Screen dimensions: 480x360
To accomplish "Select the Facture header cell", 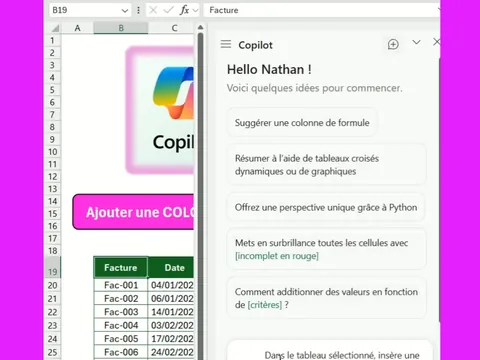I will (121, 267).
